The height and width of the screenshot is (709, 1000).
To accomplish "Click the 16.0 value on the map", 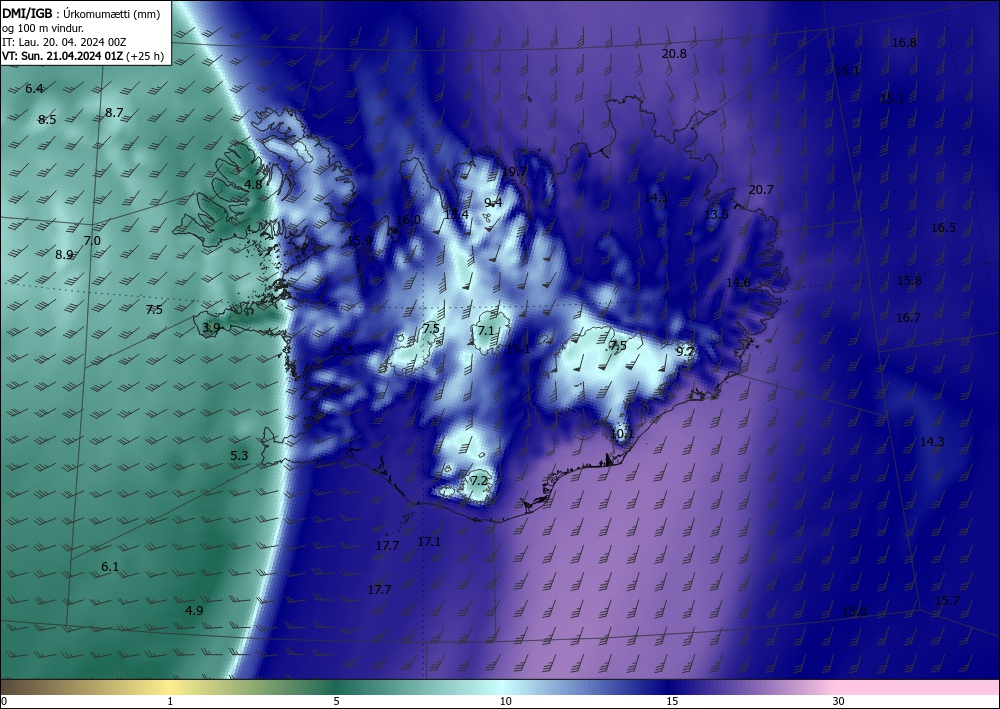I will pyautogui.click(x=408, y=219).
